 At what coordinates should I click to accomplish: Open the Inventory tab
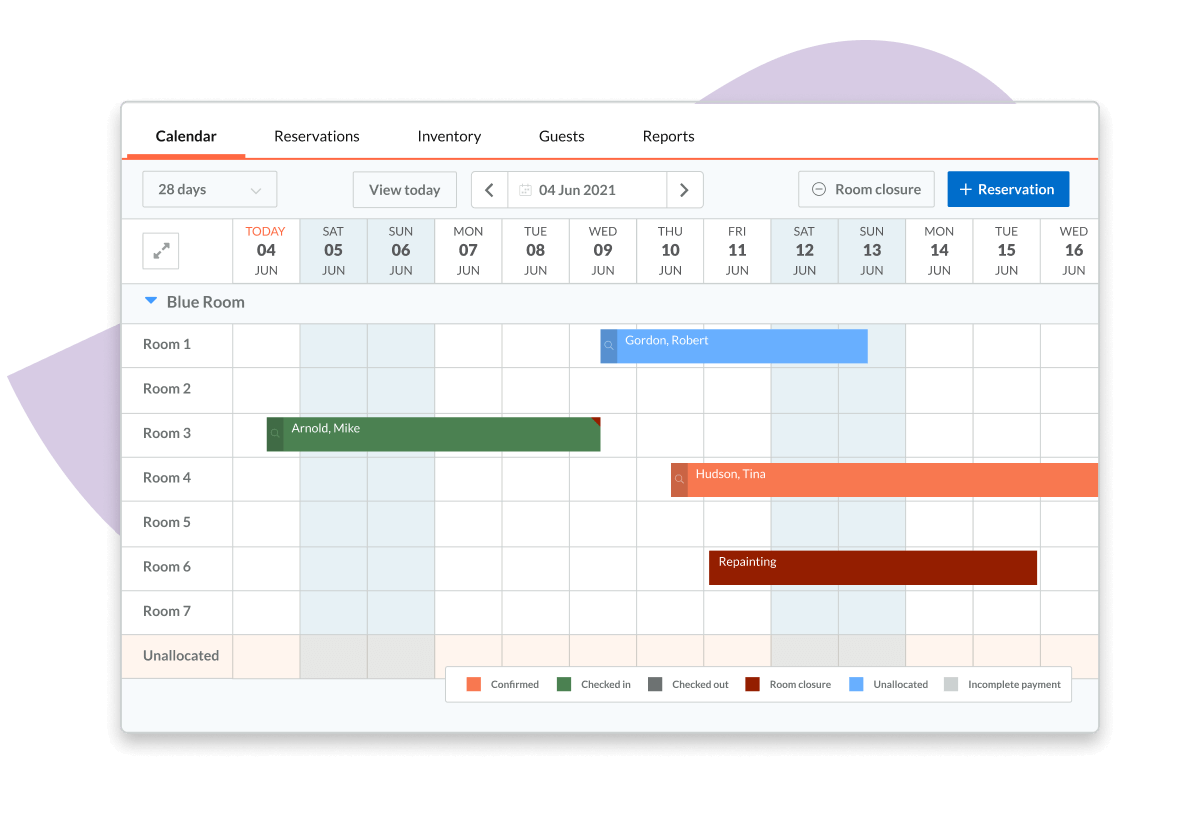pos(449,136)
